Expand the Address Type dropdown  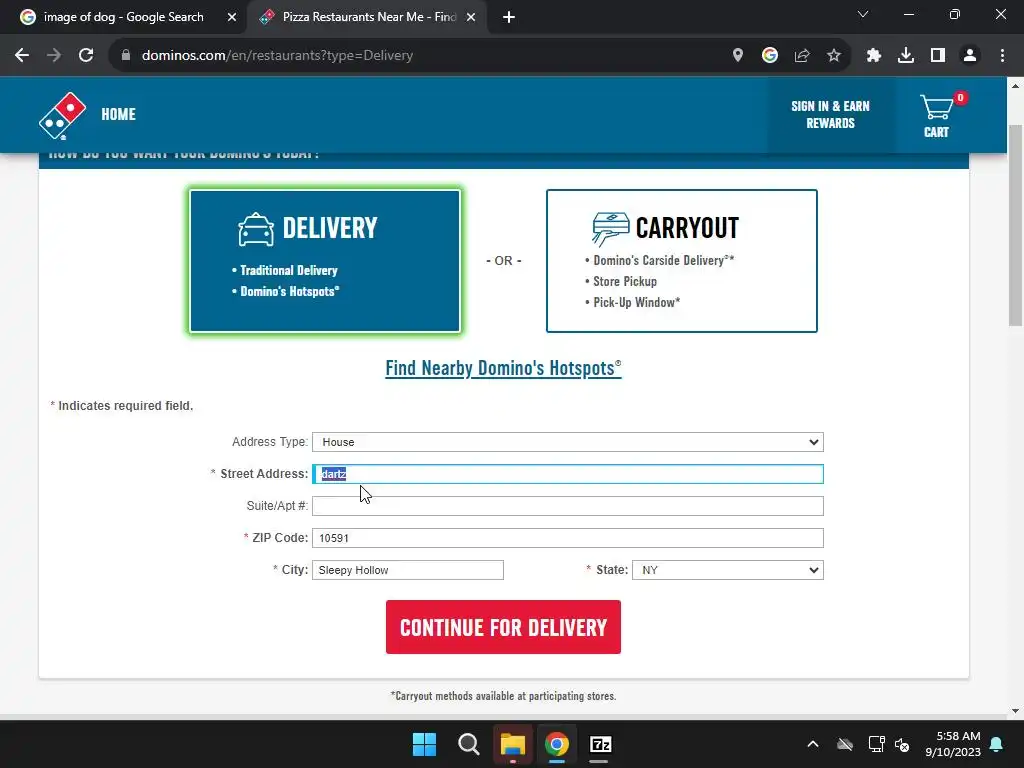point(568,442)
